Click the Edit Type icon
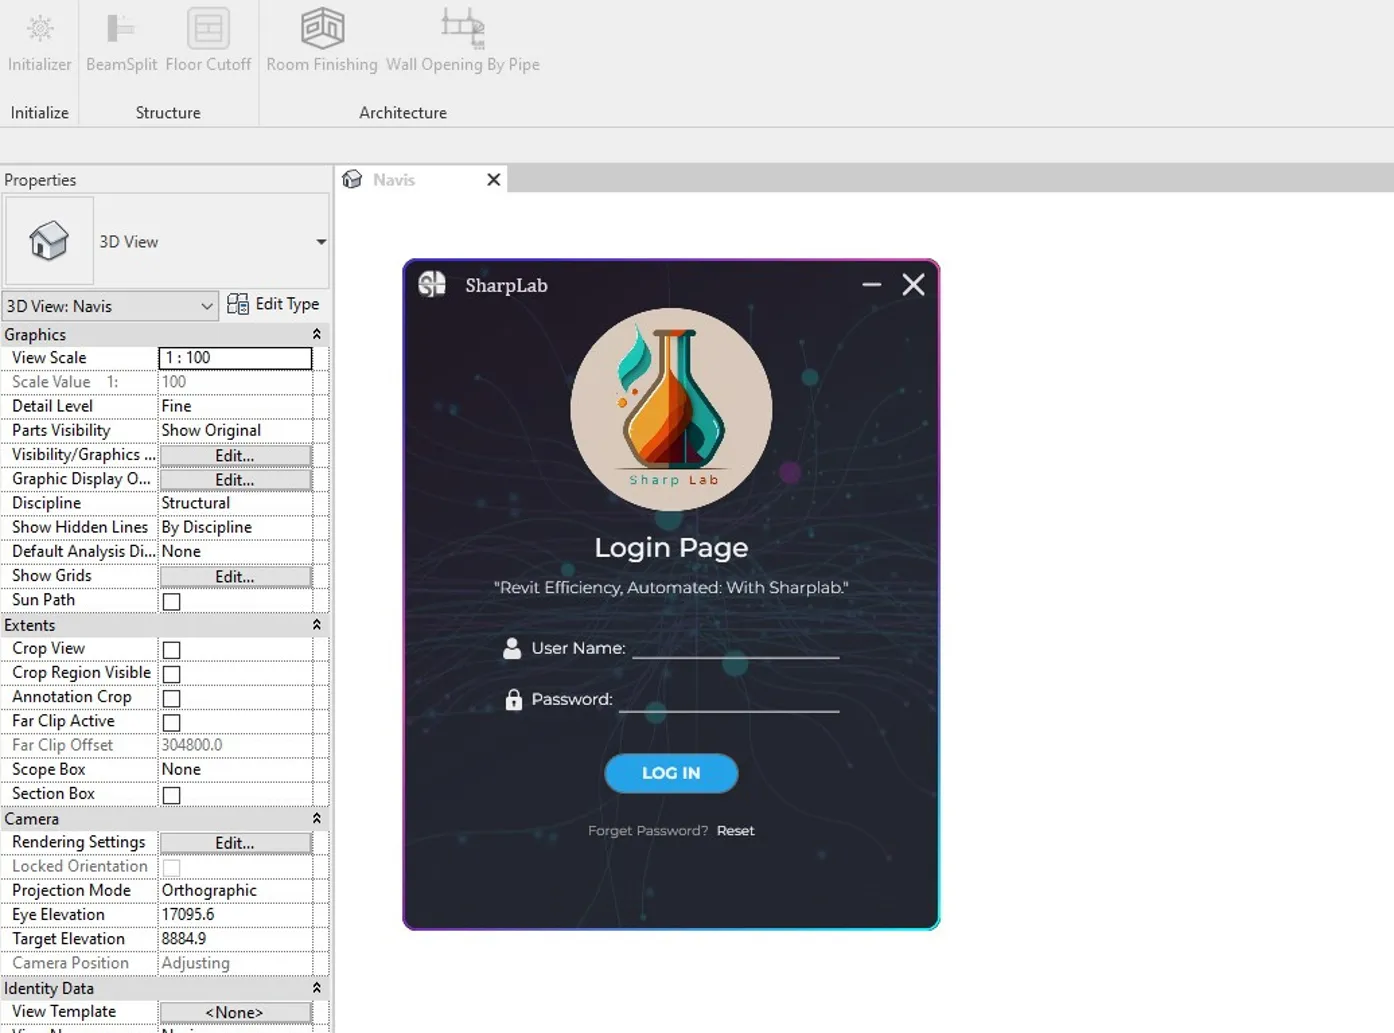Viewport: 1394px width, 1033px height. pyautogui.click(x=238, y=304)
